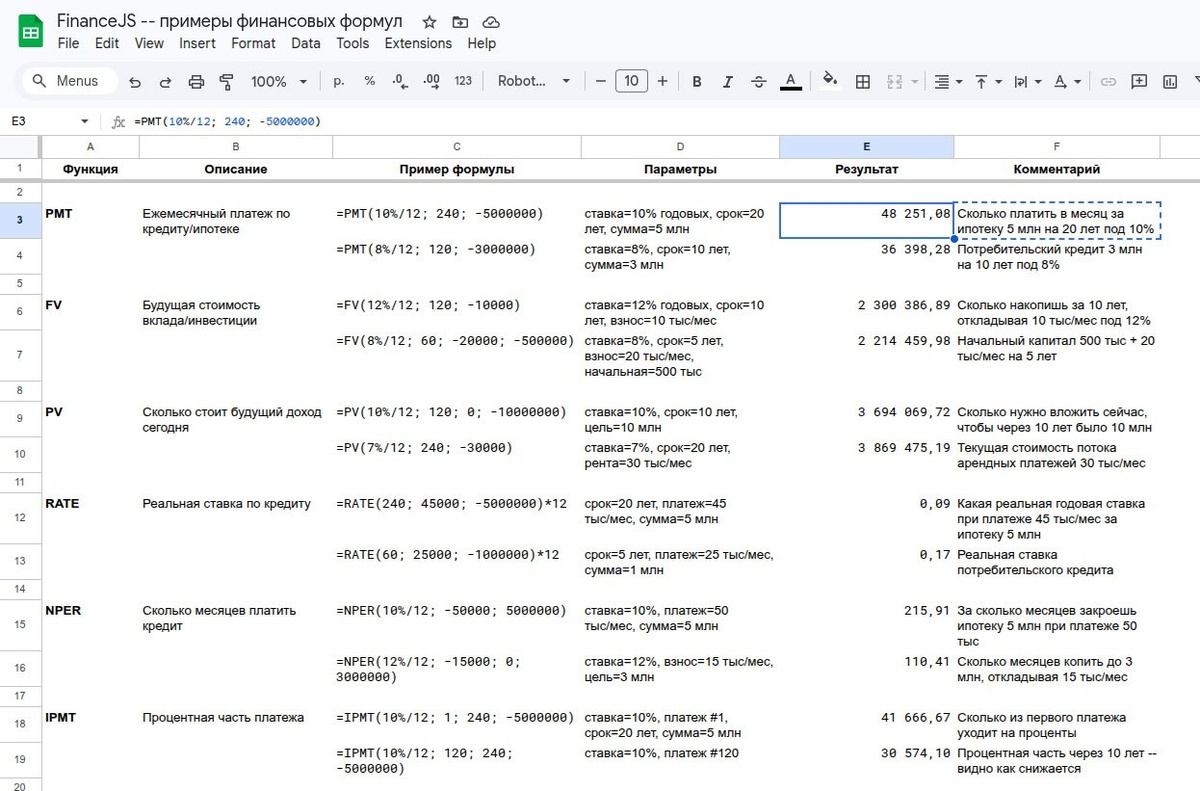Open the Edit menu
1200x791 pixels.
(107, 43)
